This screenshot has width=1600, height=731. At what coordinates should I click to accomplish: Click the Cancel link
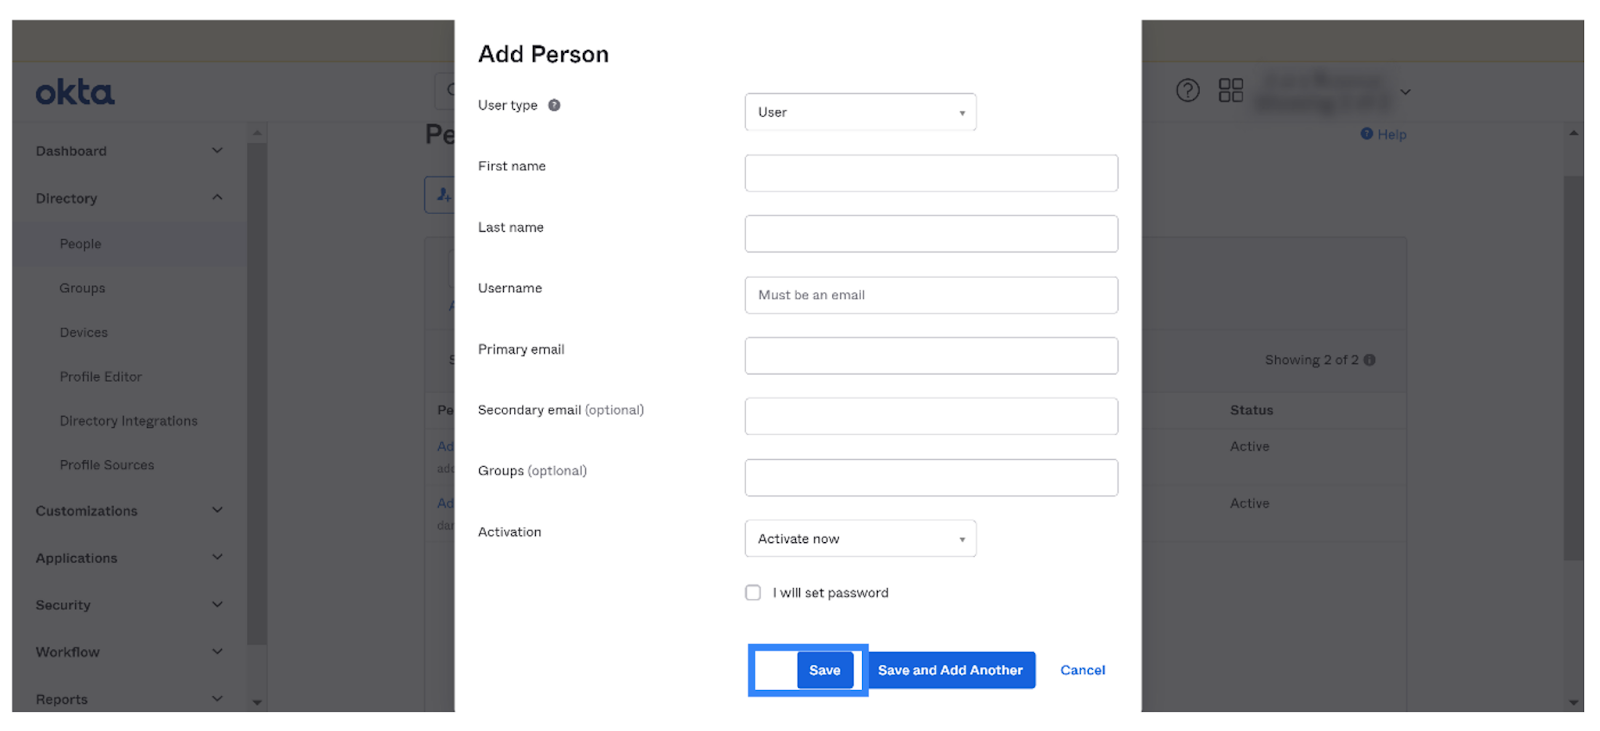coord(1083,670)
